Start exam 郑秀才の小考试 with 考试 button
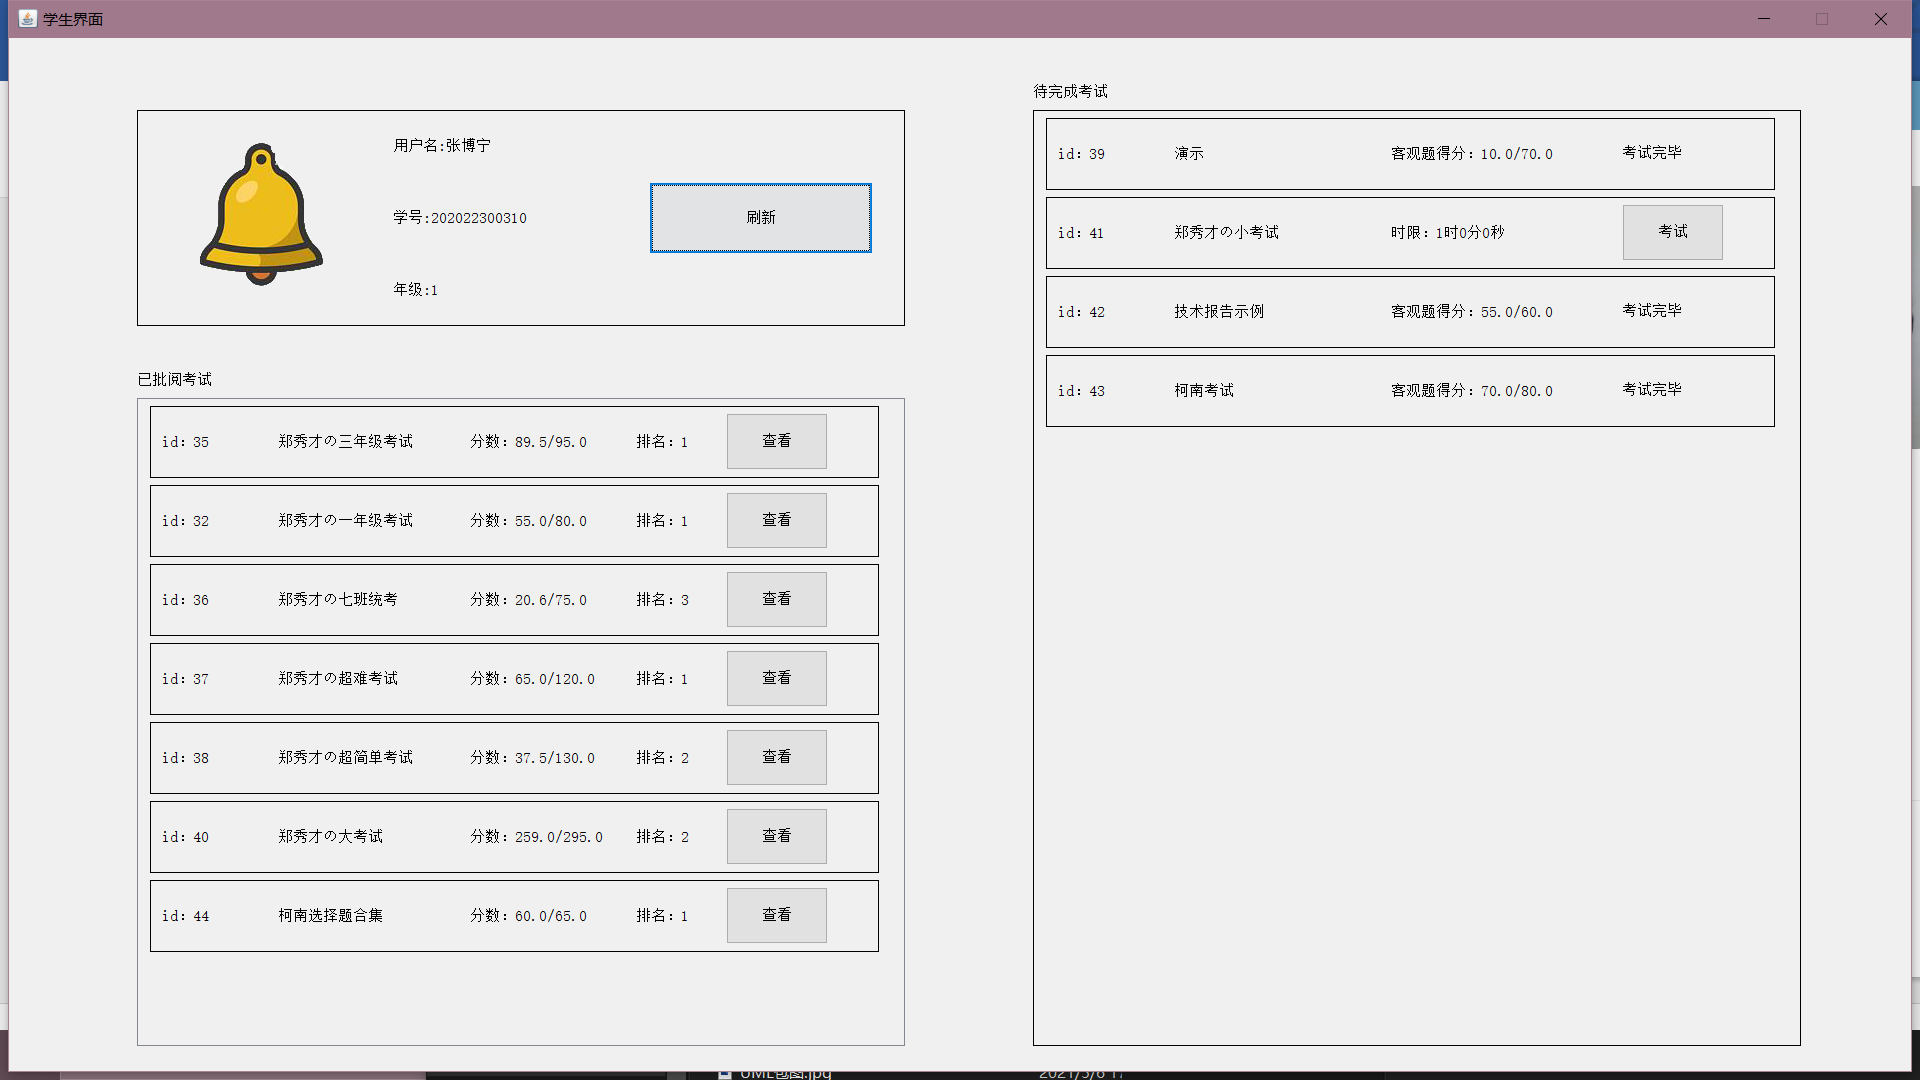1920x1080 pixels. (1672, 232)
